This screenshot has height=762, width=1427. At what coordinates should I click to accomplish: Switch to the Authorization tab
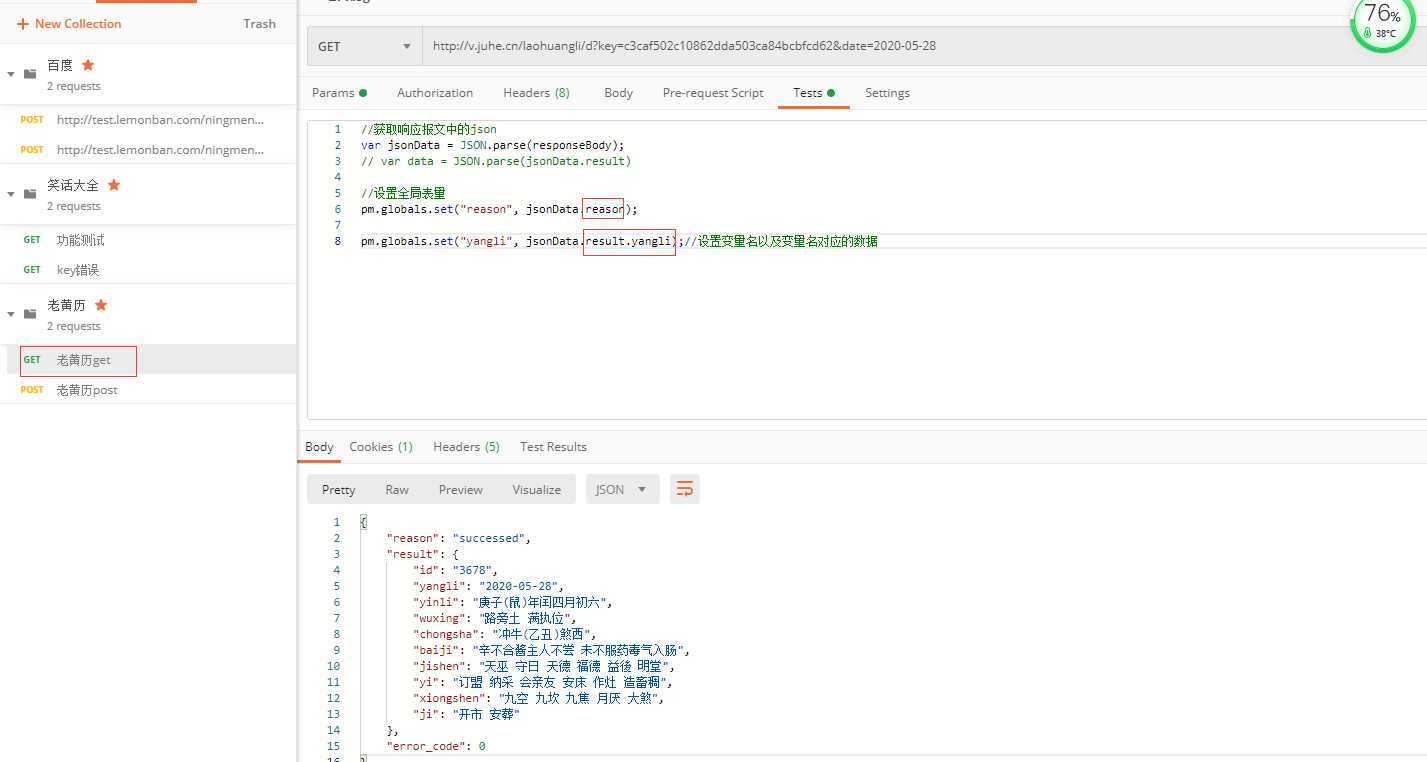point(435,93)
